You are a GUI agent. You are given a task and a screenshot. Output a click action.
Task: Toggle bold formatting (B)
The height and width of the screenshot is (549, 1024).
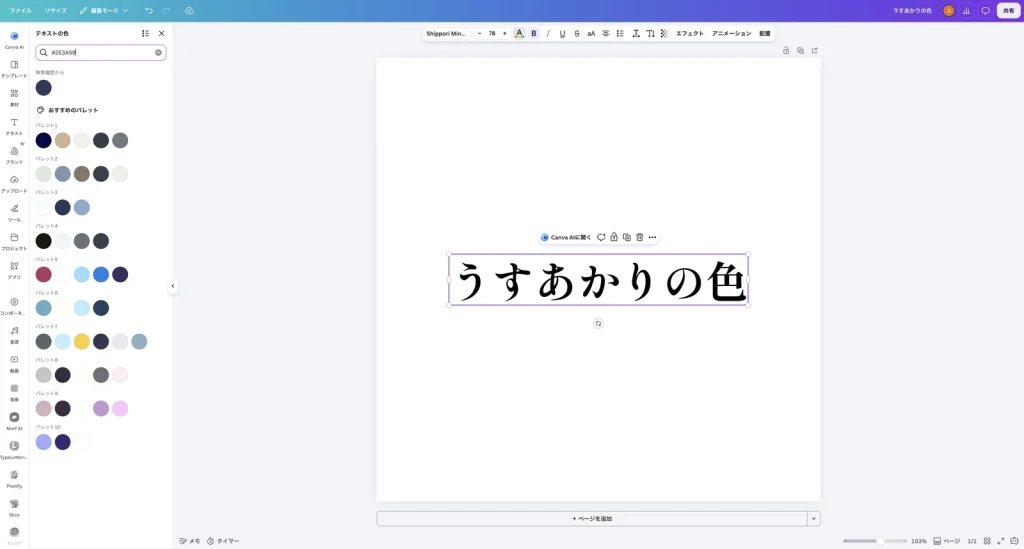(534, 33)
